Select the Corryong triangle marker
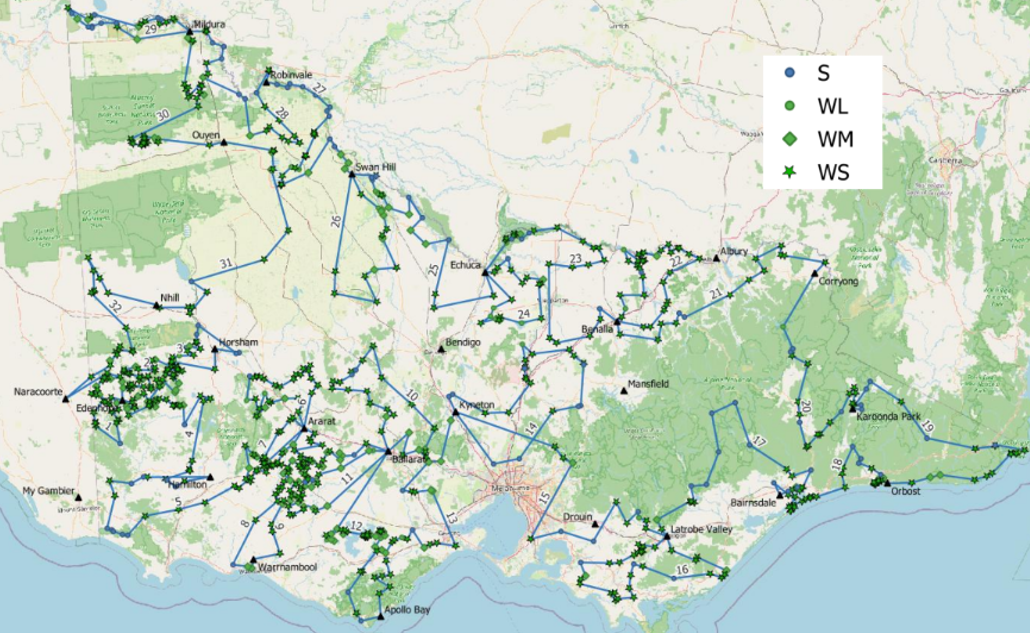Viewport: 1030px width, 633px height. pyautogui.click(x=815, y=273)
